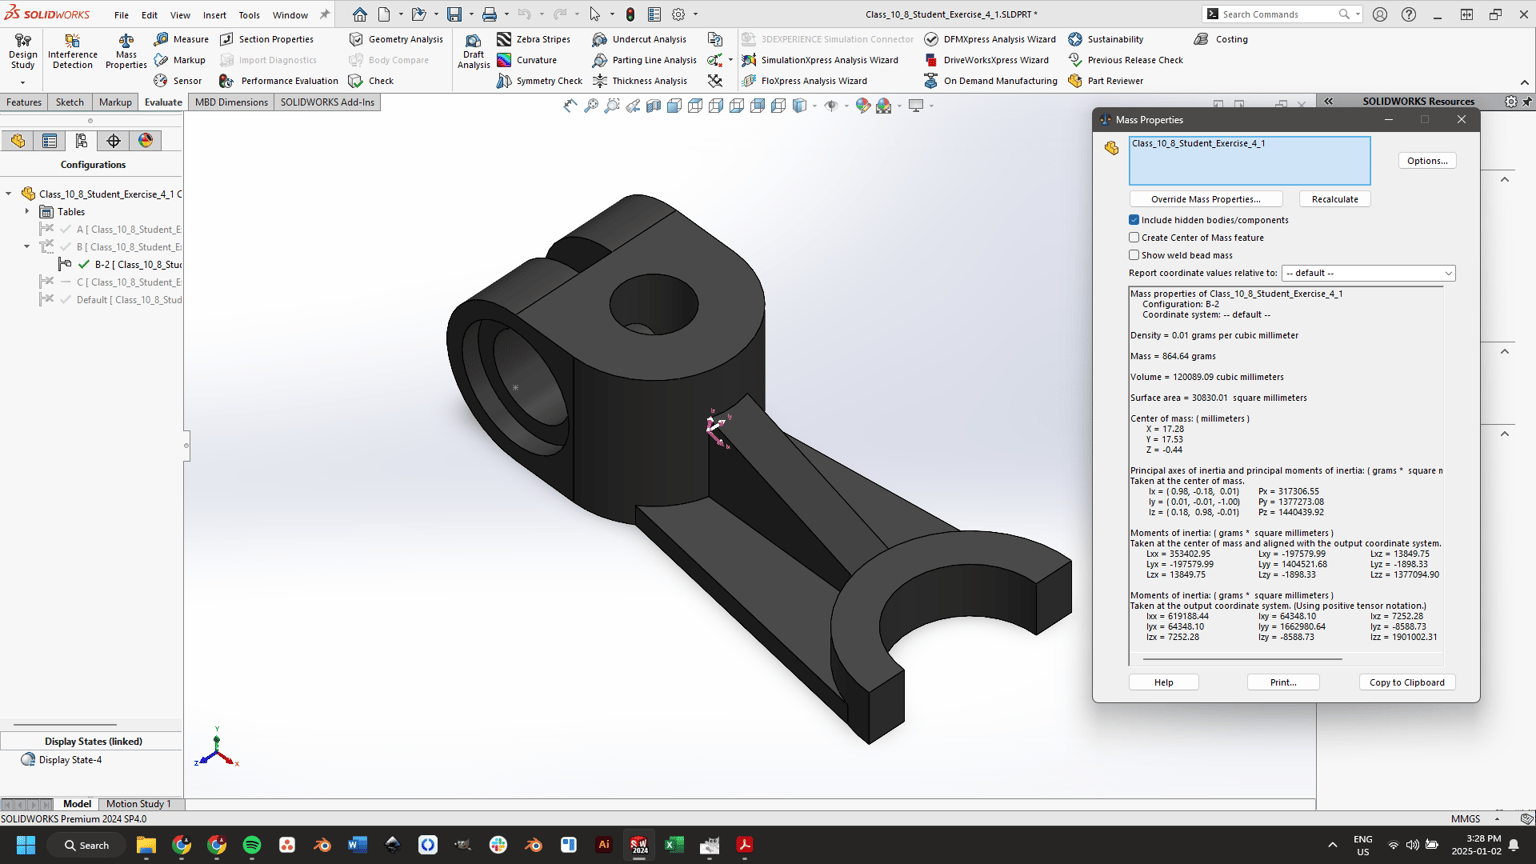Expand the Tables folder
This screenshot has width=1536, height=864.
coord(27,212)
